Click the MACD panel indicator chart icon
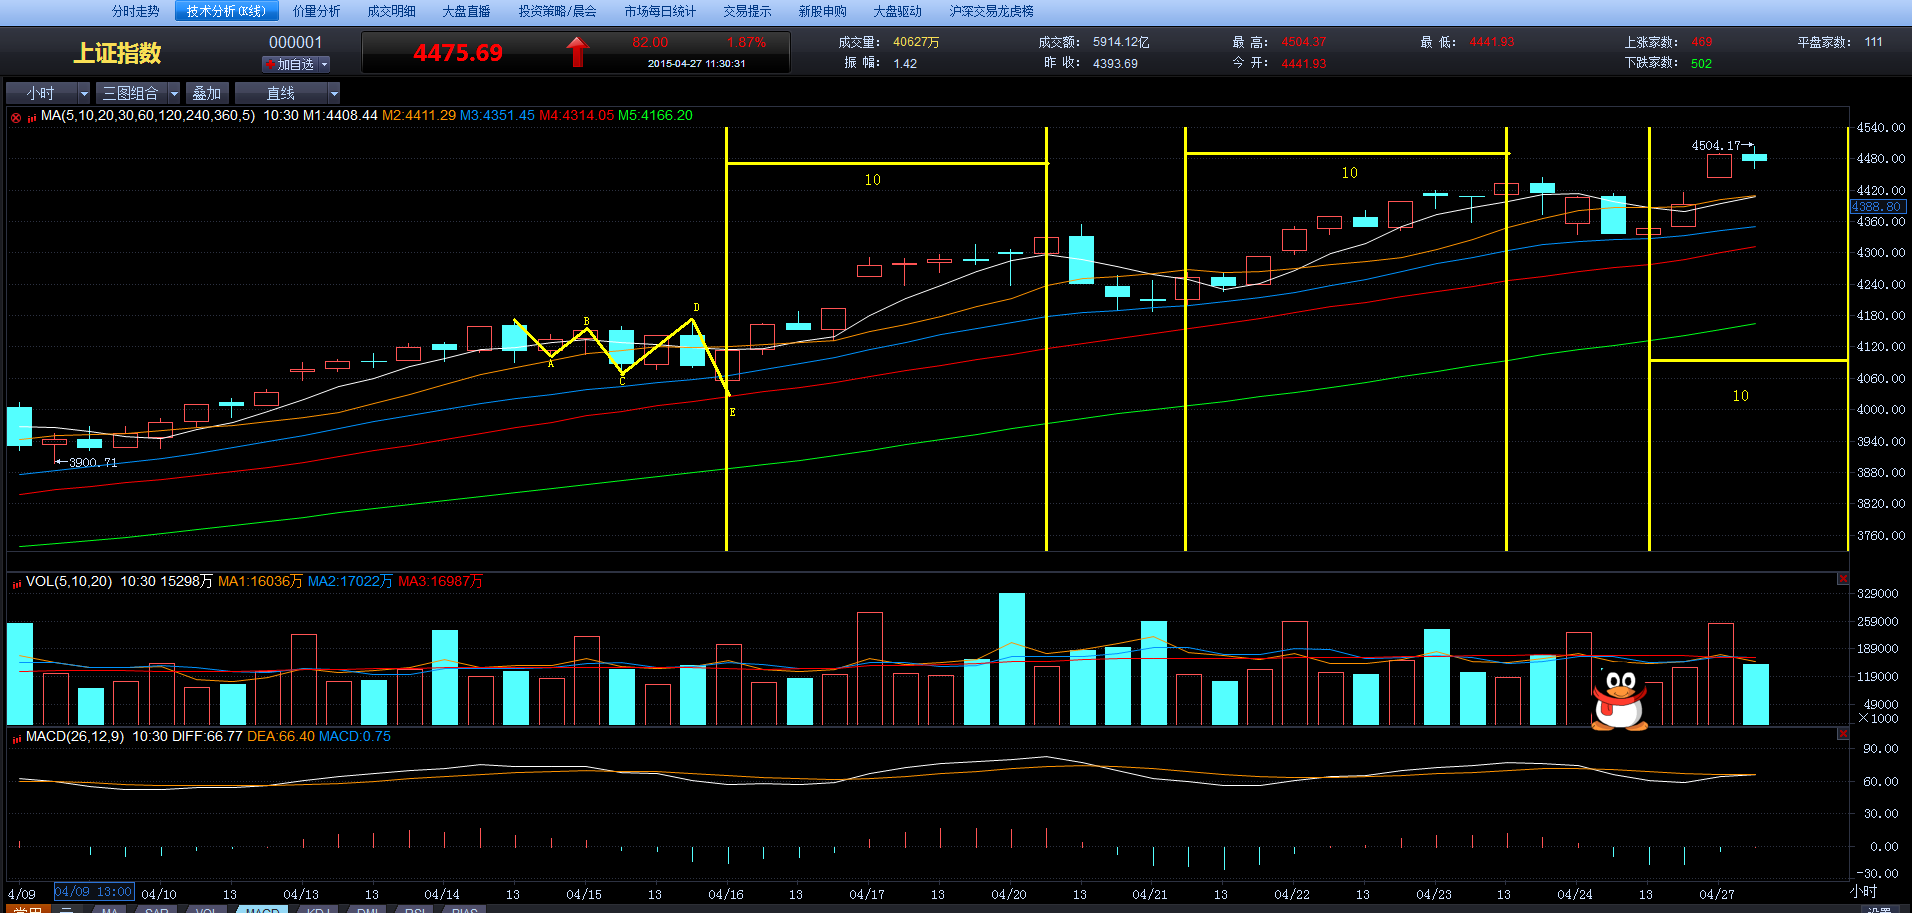1912x913 pixels. (17, 737)
